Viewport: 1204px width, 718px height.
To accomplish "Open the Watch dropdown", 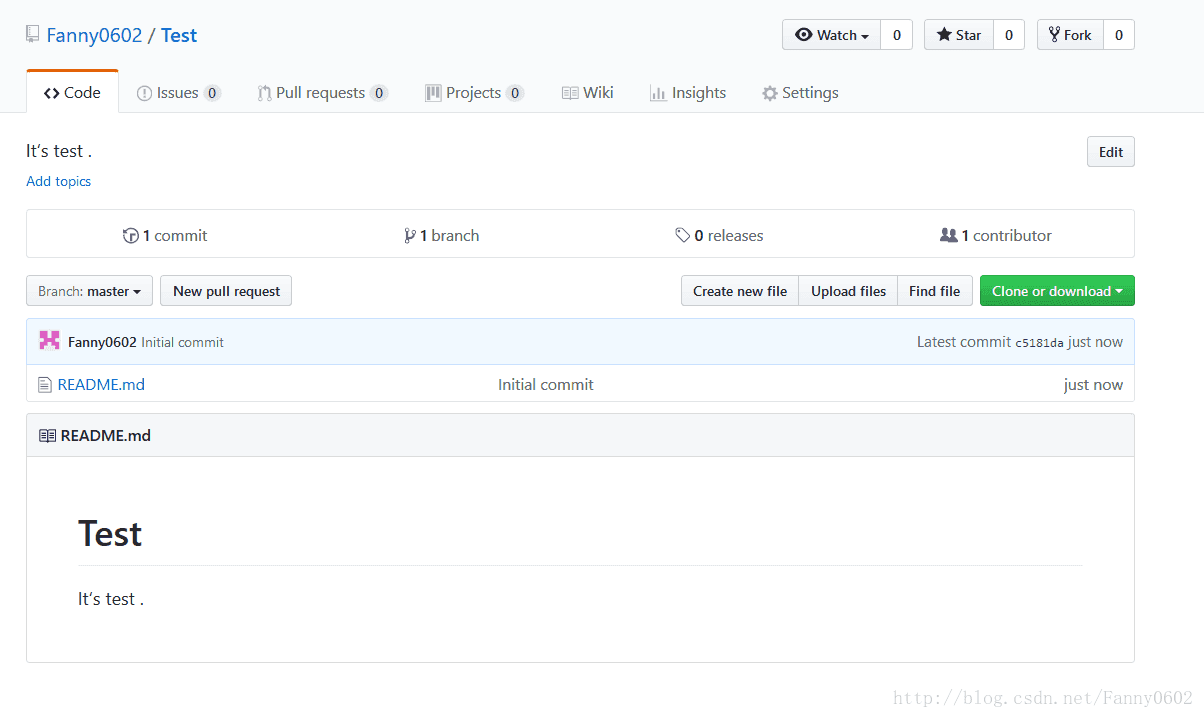I will pos(832,35).
